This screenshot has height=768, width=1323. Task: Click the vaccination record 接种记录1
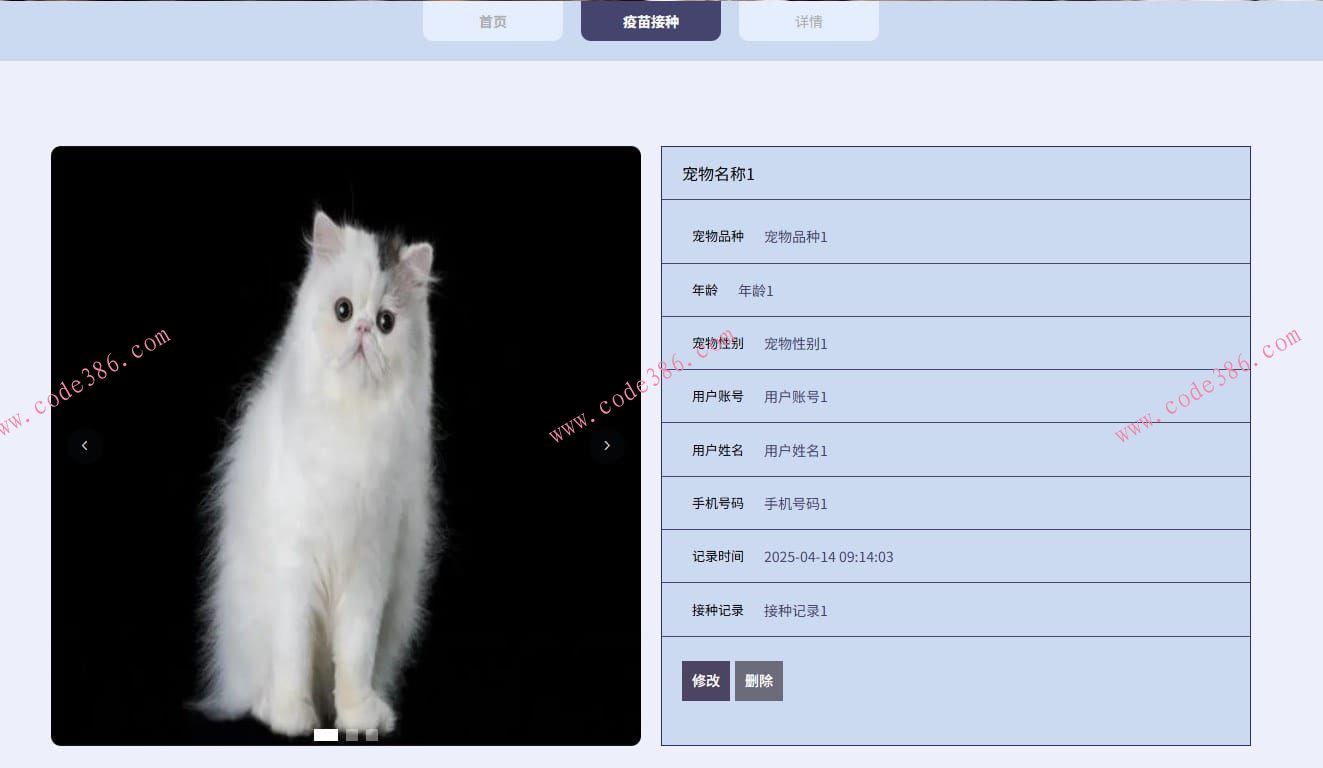pyautogui.click(x=794, y=611)
